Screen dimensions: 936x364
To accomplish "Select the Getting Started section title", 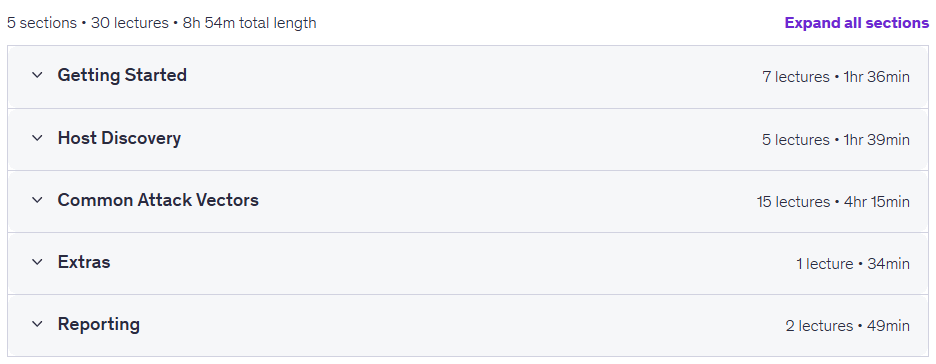I will coord(122,75).
